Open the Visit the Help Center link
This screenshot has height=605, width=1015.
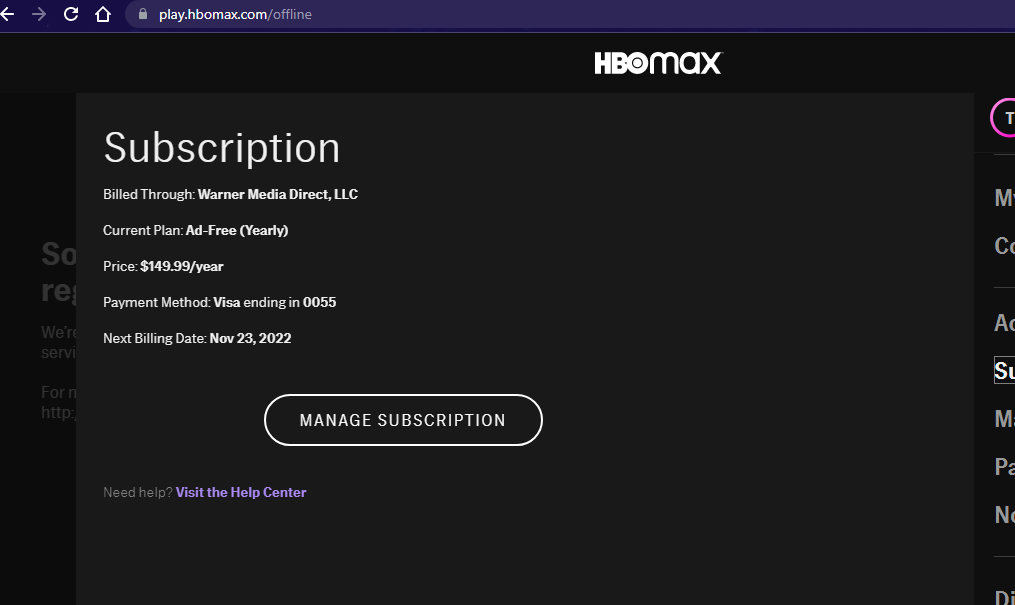241,492
